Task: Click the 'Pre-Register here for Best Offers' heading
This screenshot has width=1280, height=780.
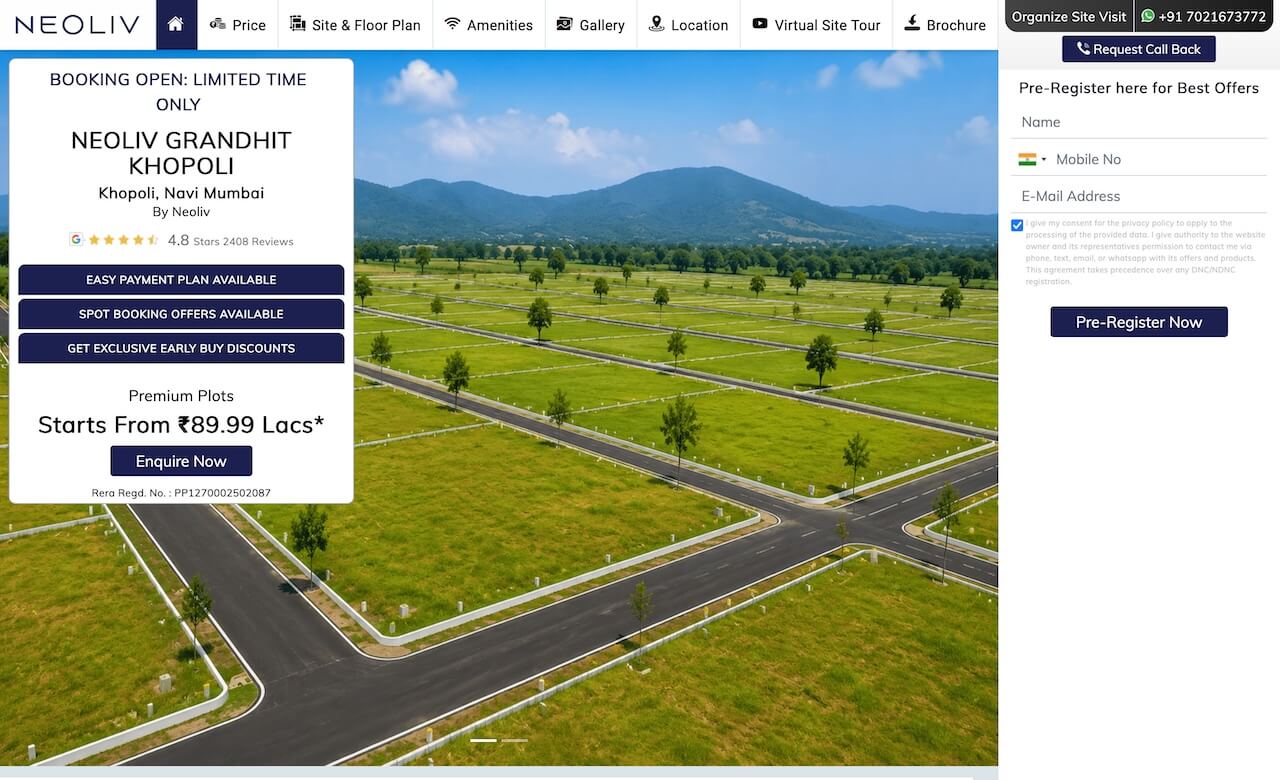Action: click(x=1139, y=88)
